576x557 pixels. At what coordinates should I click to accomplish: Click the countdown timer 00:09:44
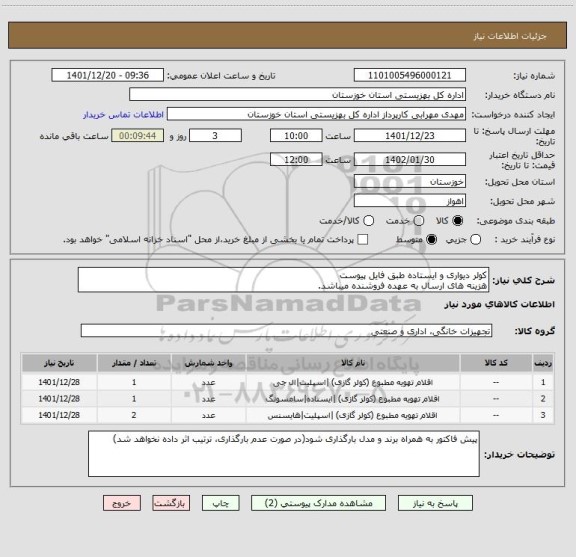pos(138,136)
